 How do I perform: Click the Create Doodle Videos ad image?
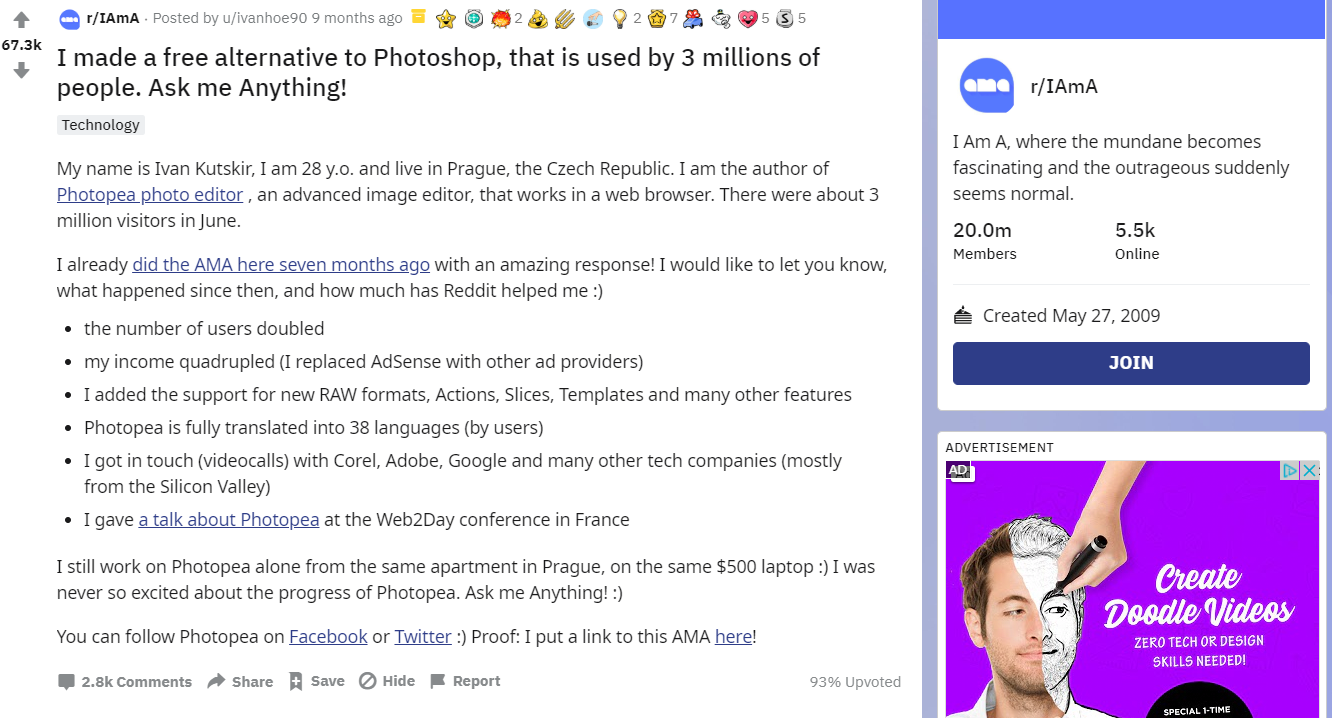click(1131, 600)
